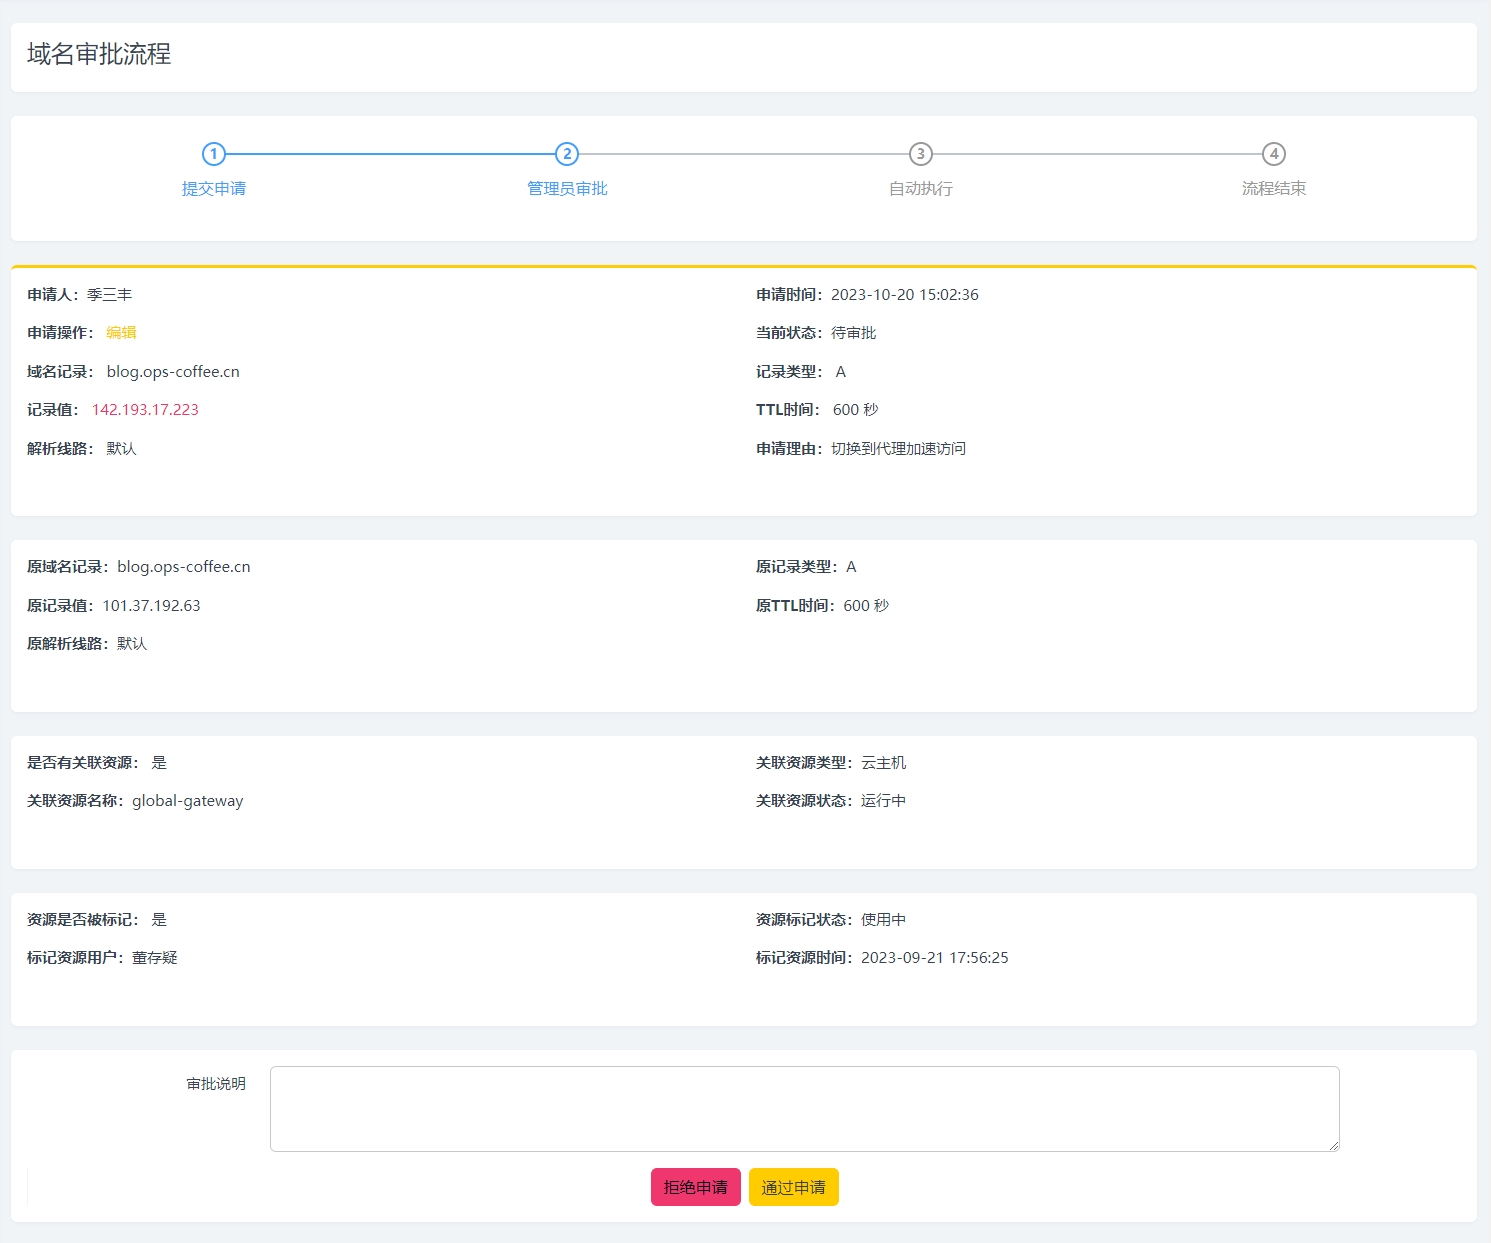
Task: Select the 自动执行 step label
Action: (x=920, y=189)
